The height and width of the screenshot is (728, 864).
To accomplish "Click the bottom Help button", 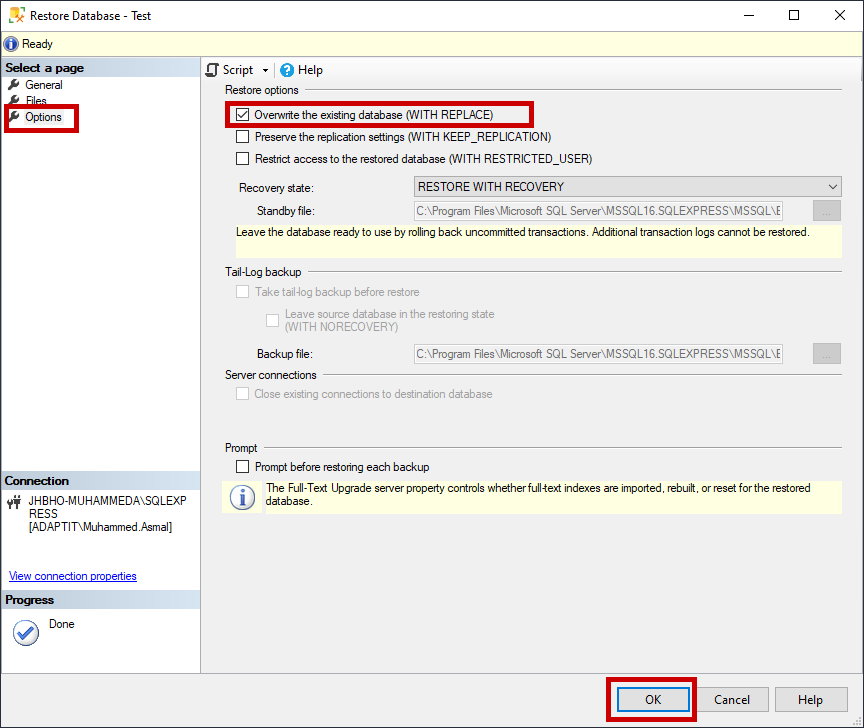I will point(811,699).
